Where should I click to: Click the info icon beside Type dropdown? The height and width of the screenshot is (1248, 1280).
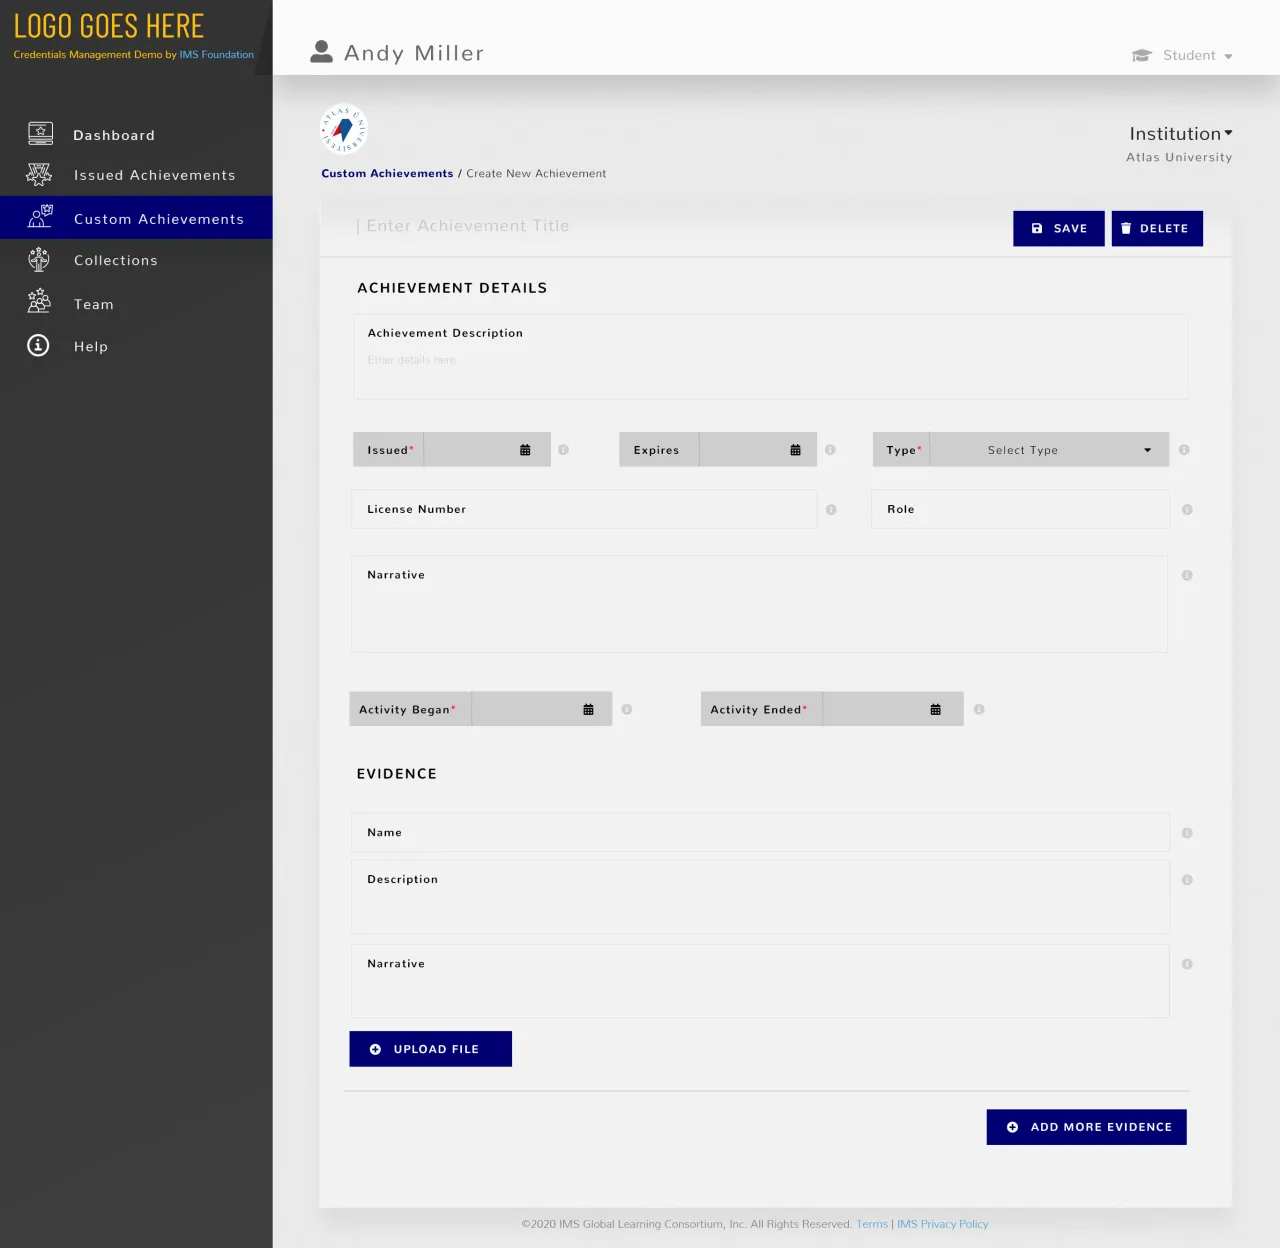click(x=1184, y=450)
